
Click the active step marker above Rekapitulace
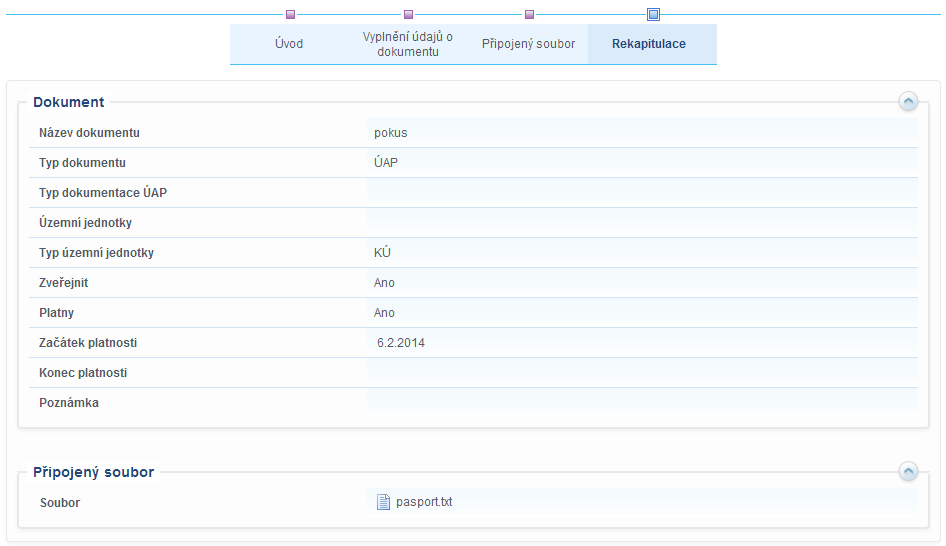(x=653, y=14)
